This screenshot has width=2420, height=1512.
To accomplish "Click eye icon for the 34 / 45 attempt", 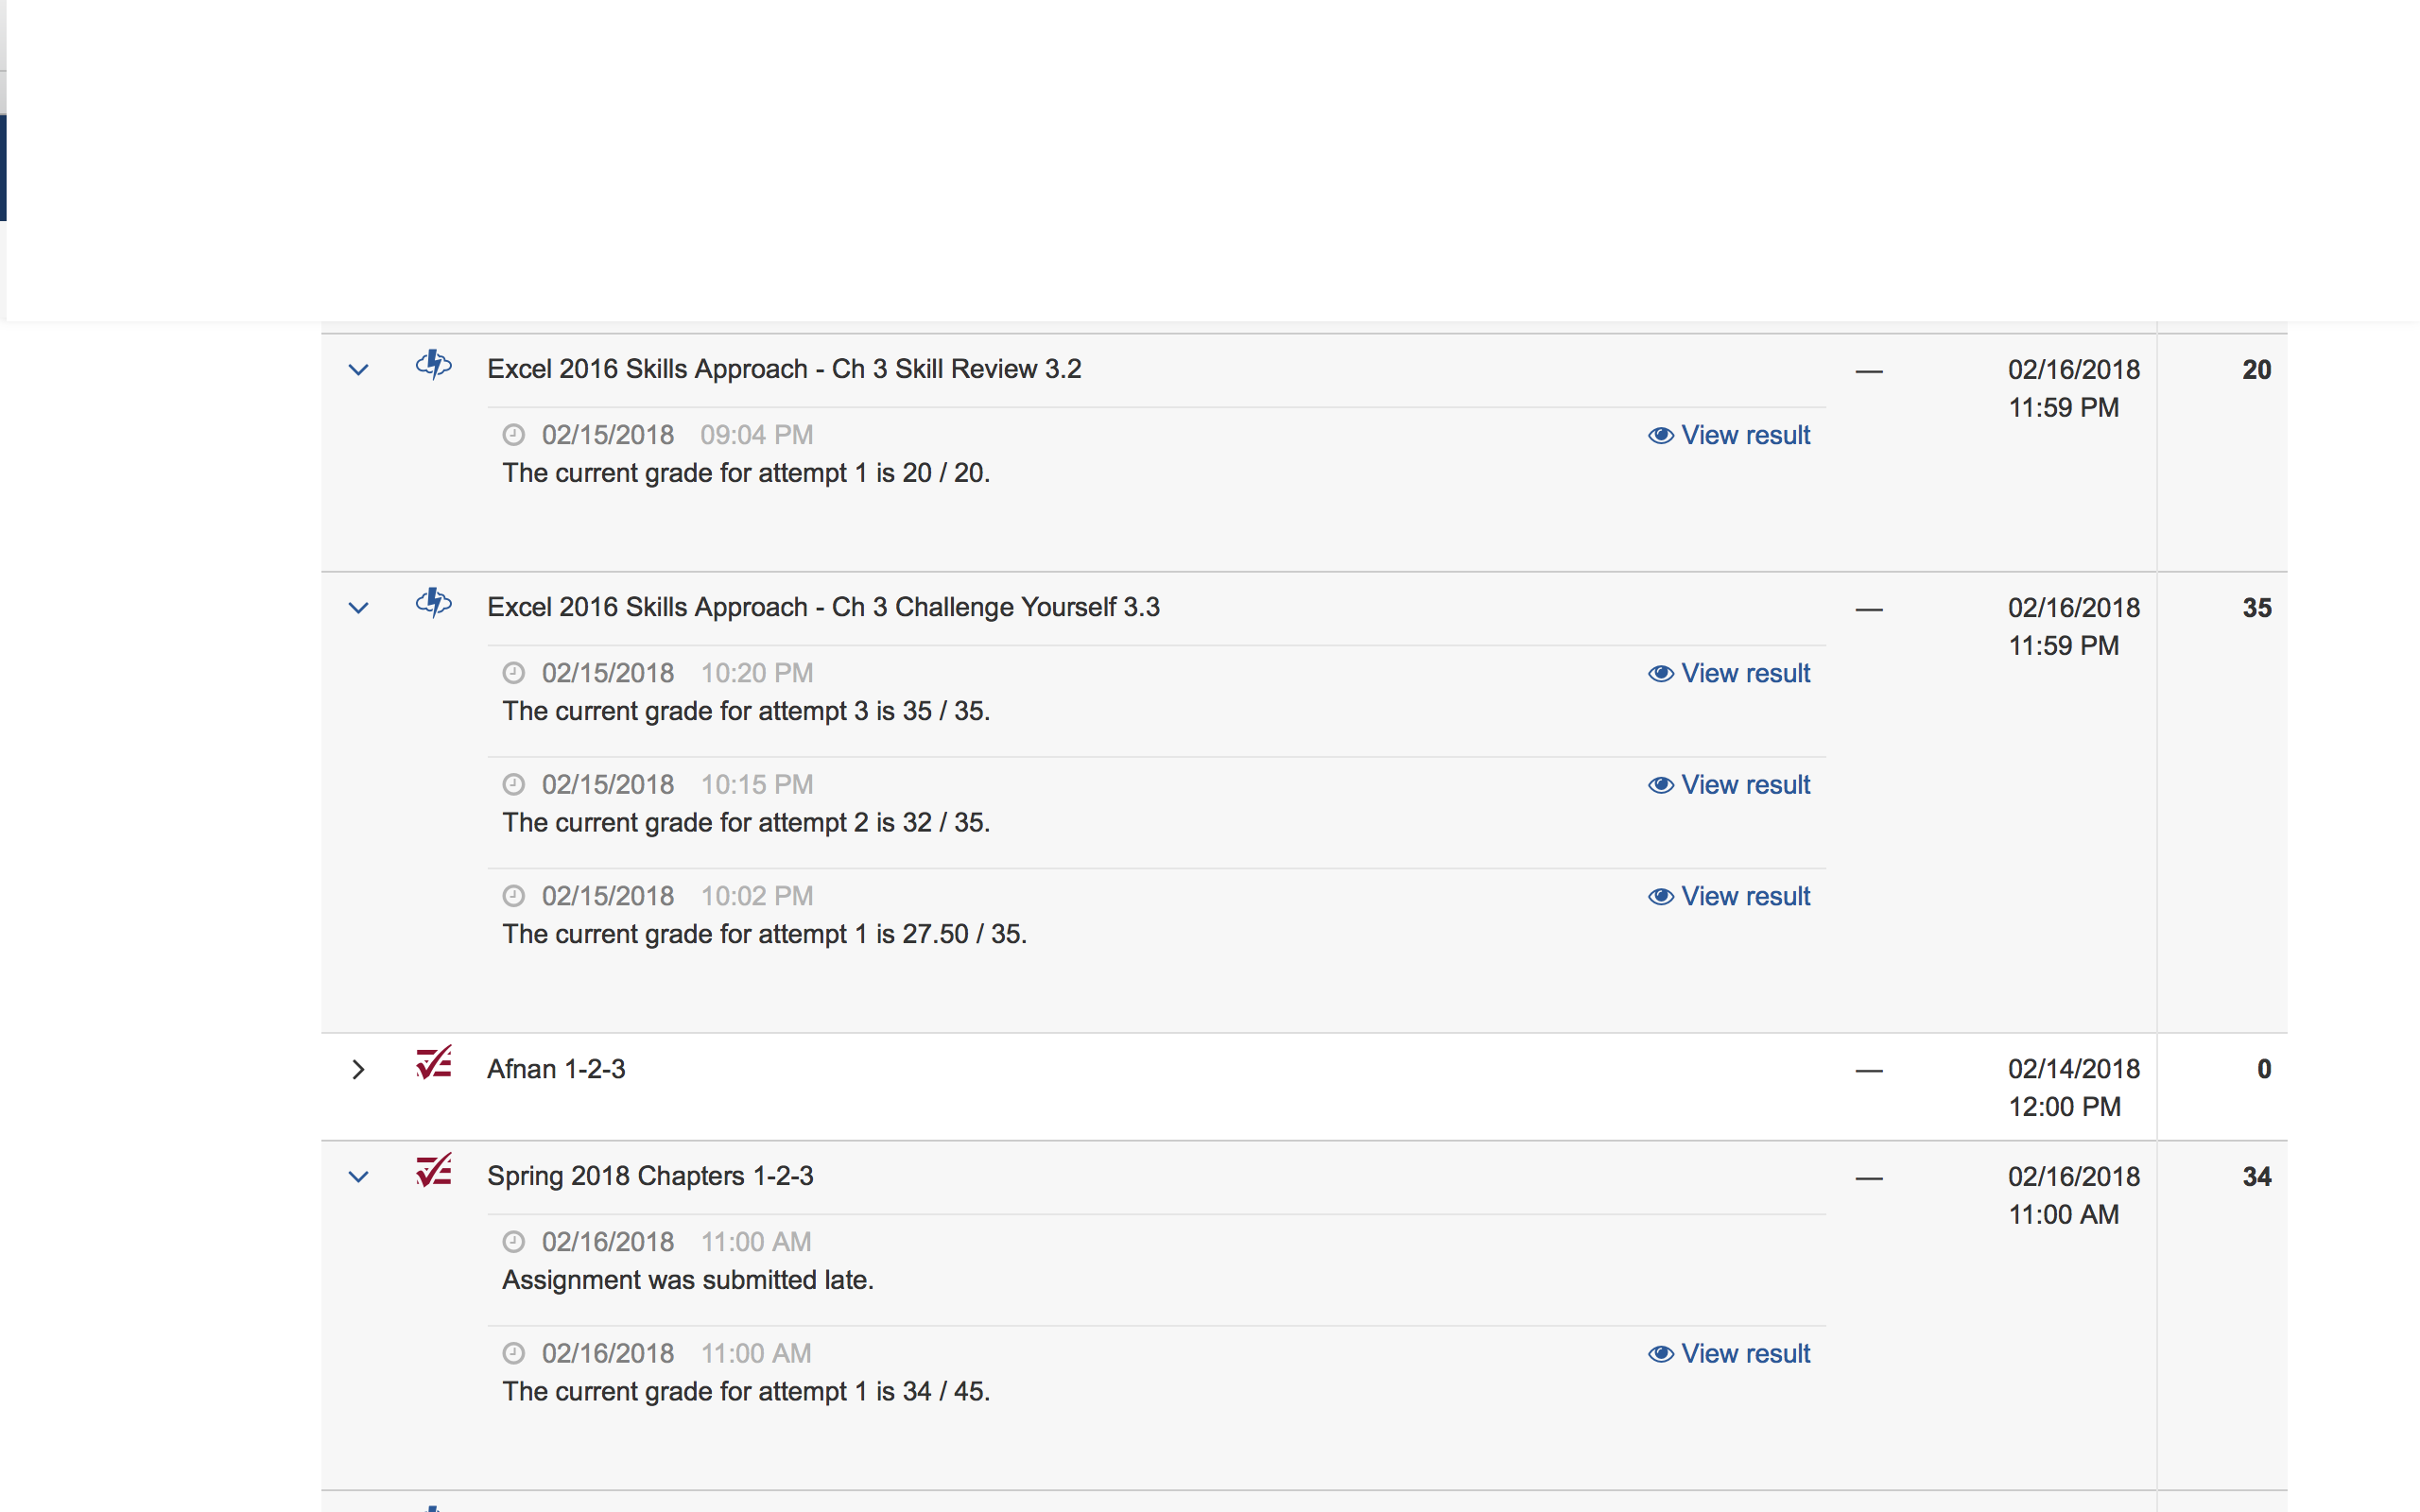I will [x=1661, y=1354].
